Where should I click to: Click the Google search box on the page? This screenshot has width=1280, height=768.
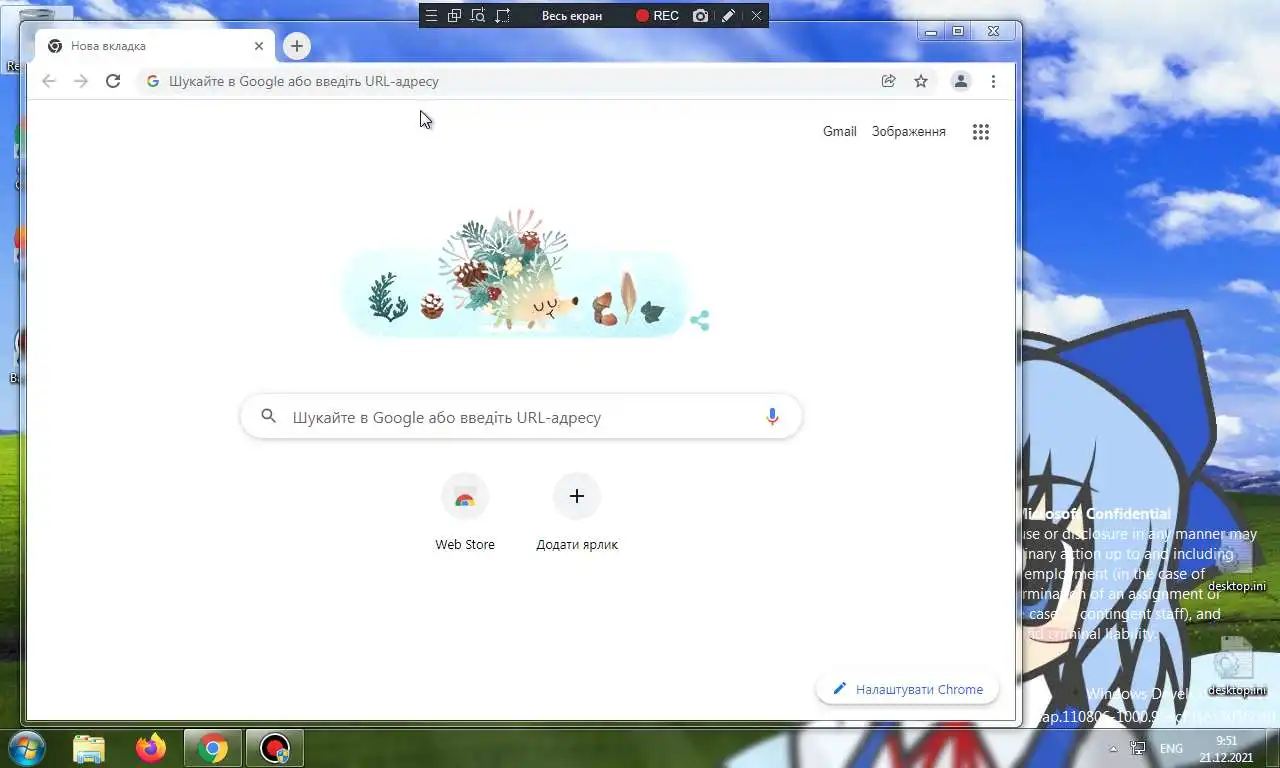coord(521,417)
